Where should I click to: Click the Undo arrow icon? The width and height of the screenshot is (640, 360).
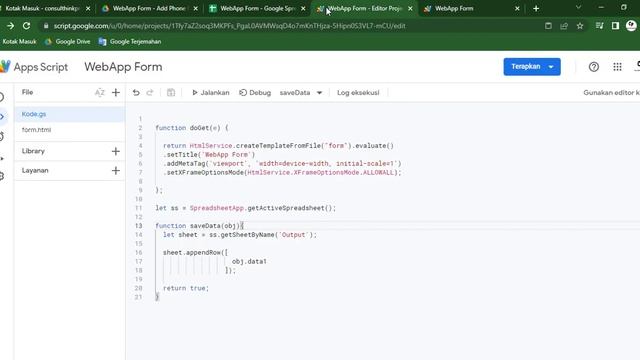coord(136,93)
